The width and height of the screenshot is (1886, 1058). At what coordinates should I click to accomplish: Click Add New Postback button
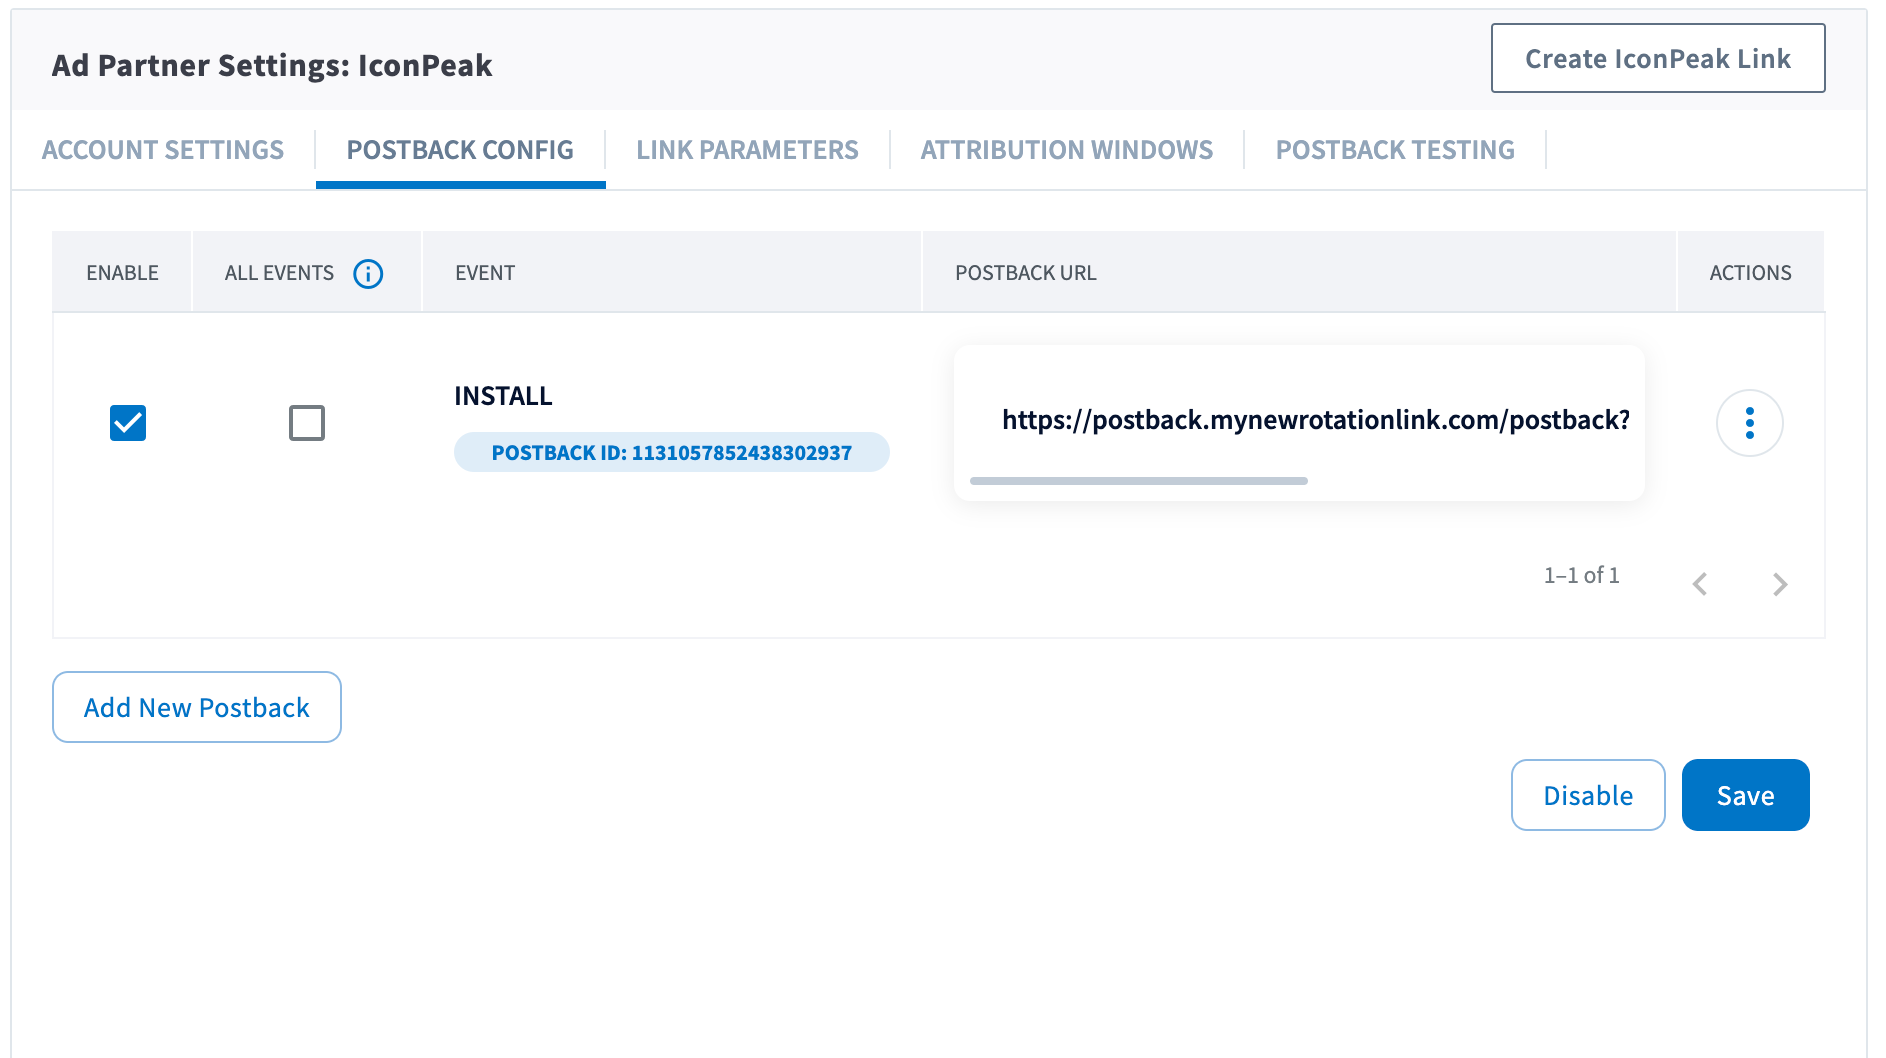tap(197, 707)
